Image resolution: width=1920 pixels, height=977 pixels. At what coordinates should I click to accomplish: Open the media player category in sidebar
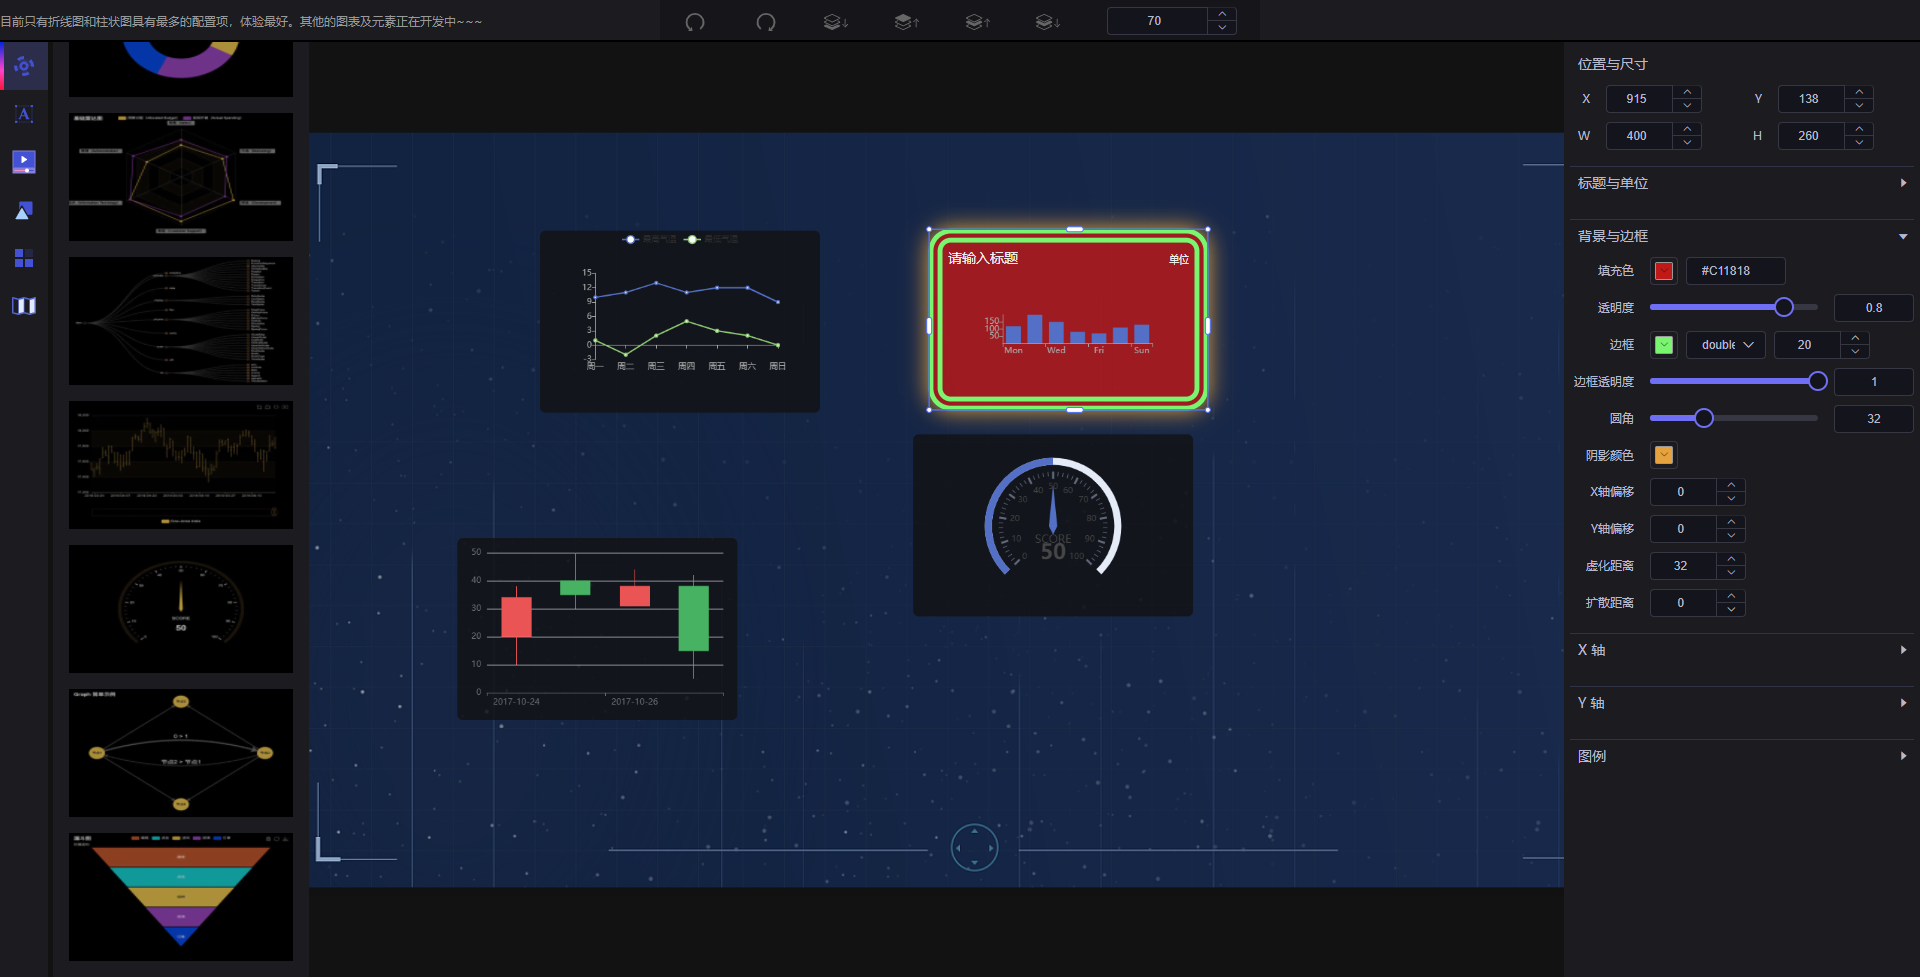(x=24, y=162)
